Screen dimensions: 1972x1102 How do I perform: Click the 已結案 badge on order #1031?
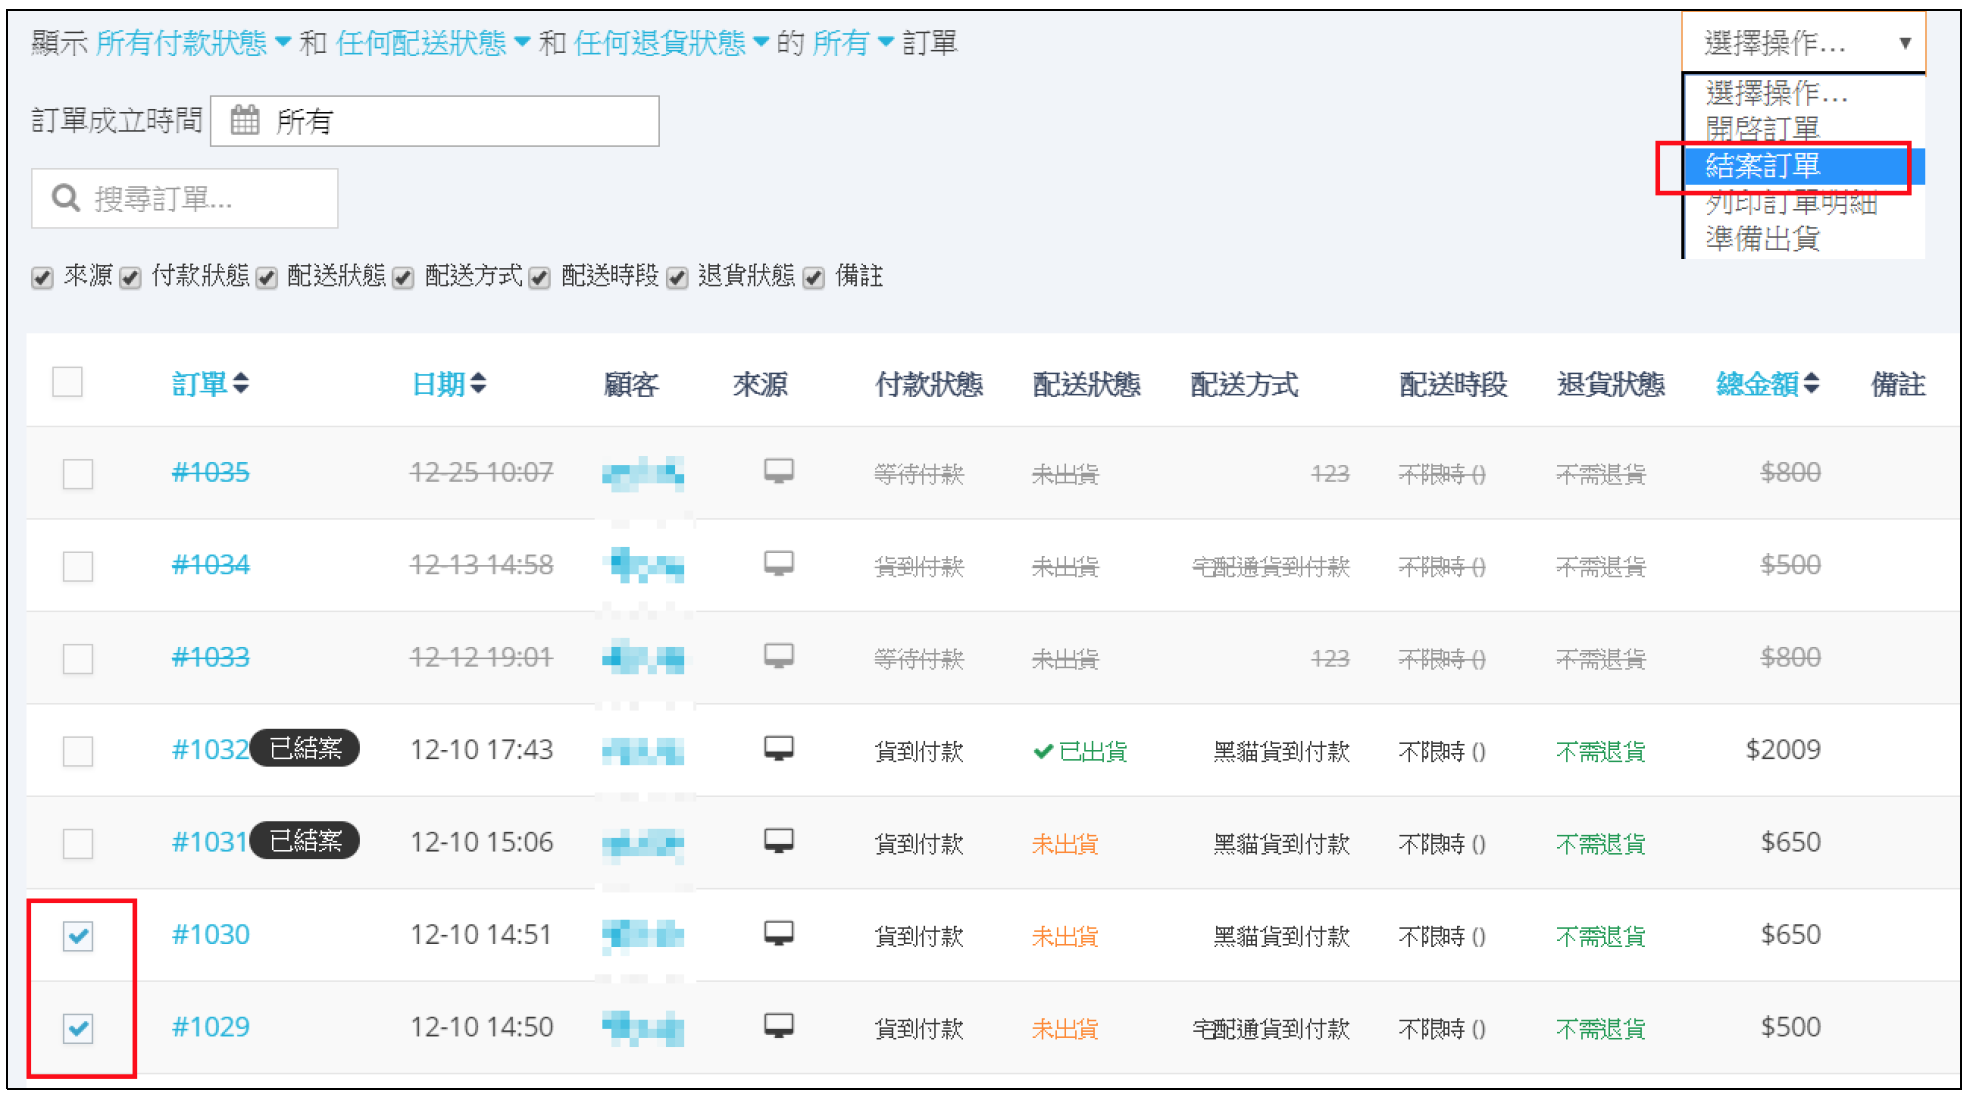305,840
